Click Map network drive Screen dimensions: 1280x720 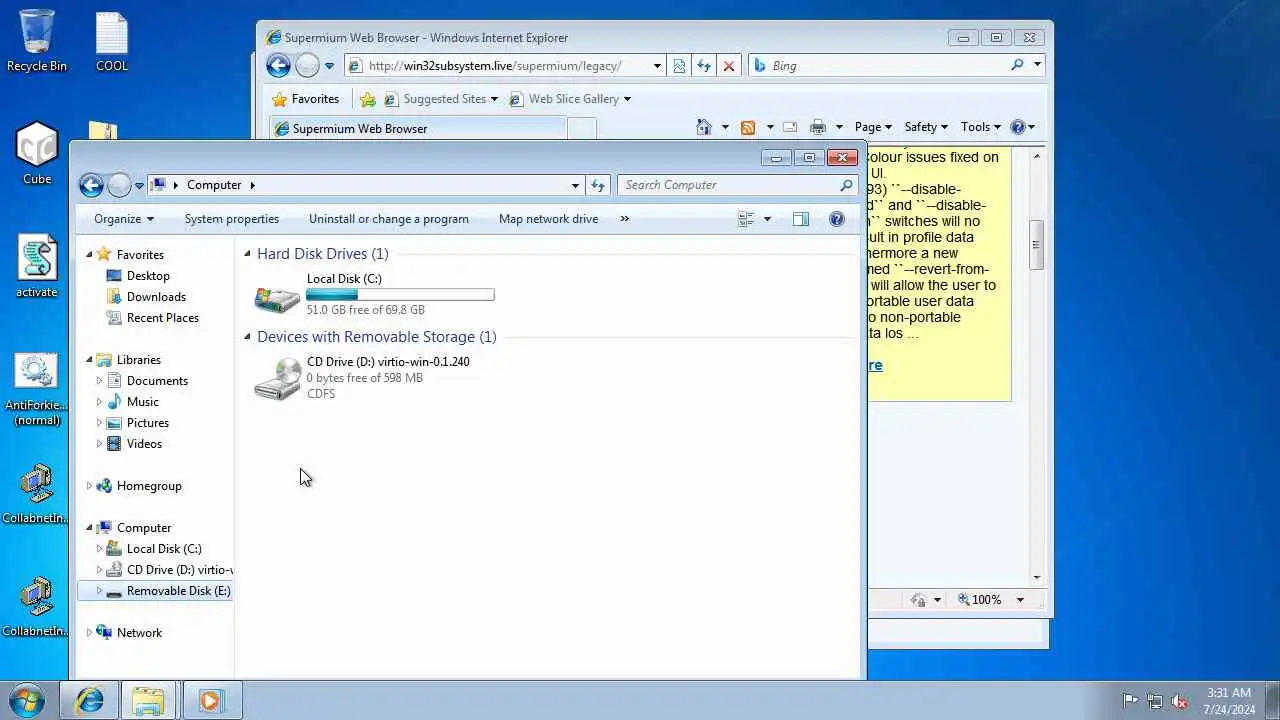[548, 219]
